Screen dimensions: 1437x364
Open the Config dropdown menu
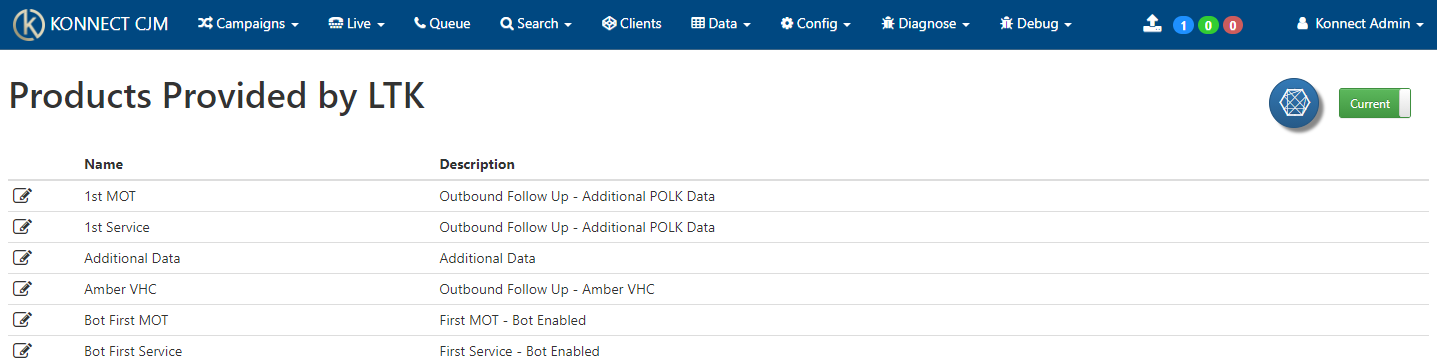pyautogui.click(x=816, y=24)
